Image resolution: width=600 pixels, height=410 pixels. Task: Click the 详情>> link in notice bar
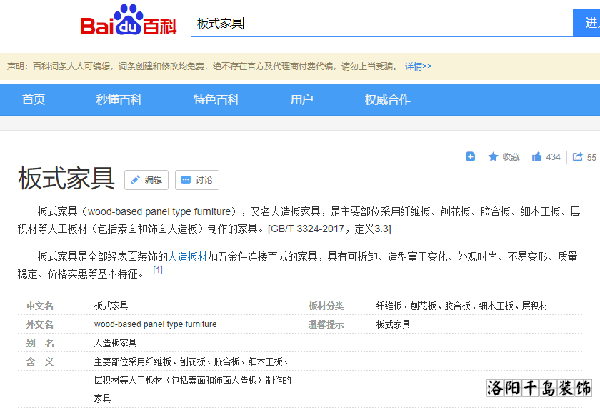[418, 67]
